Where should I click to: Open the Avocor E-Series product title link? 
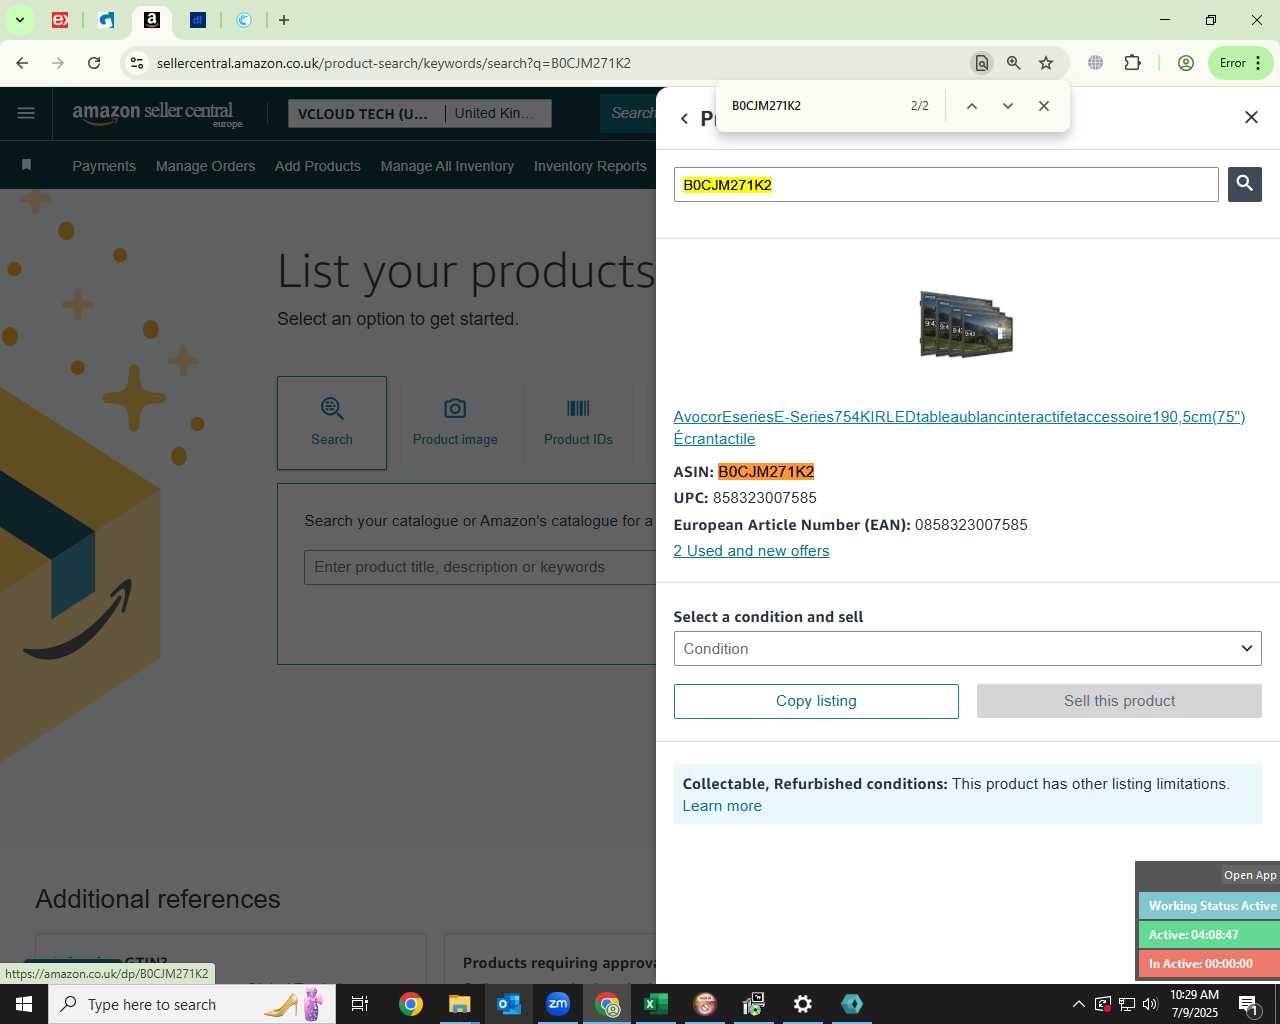coord(959,427)
